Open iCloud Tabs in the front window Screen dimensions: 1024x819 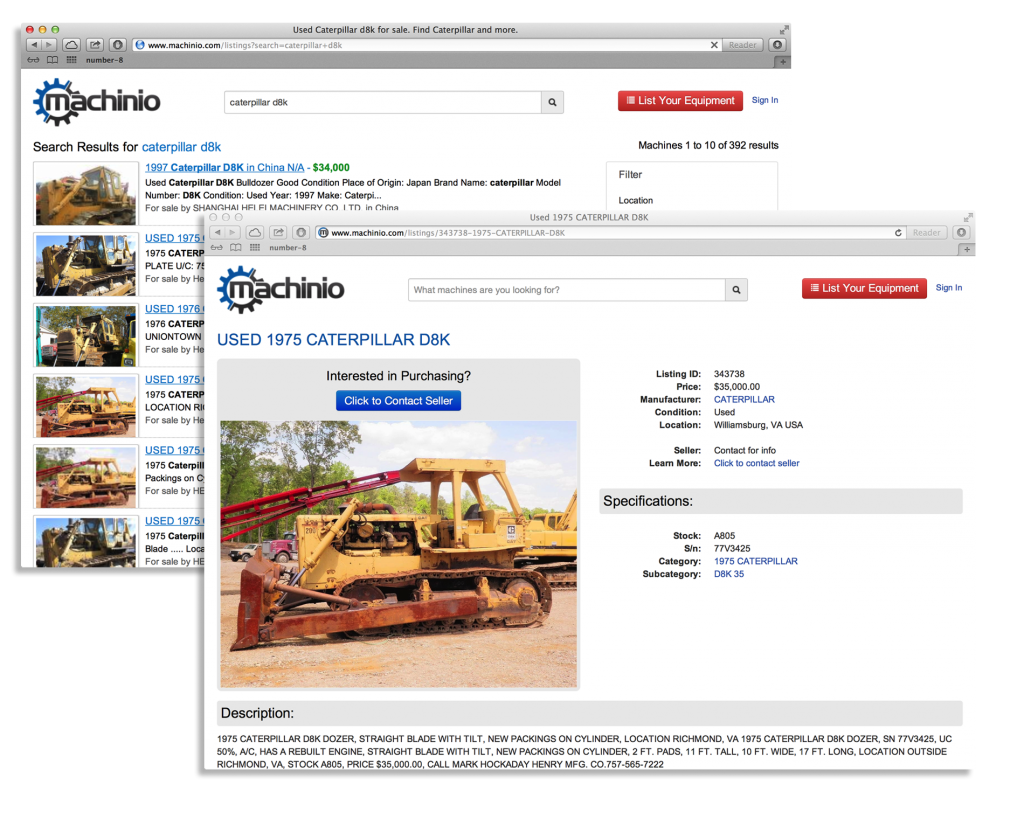[255, 233]
